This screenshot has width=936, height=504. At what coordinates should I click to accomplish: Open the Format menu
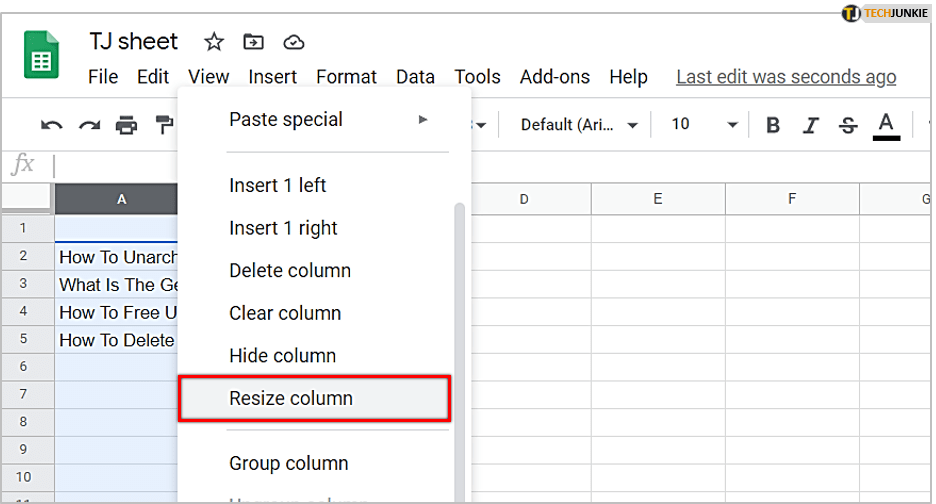point(346,77)
